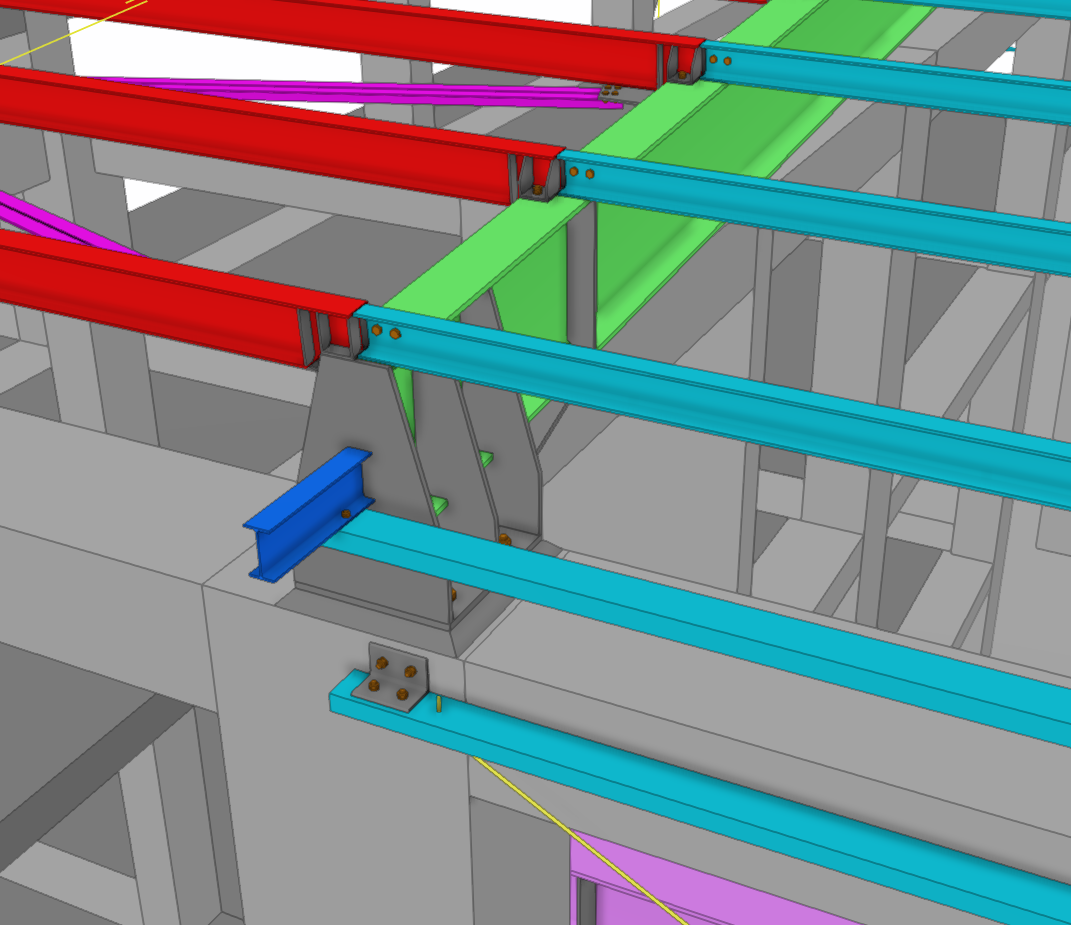Select the nearest red beam

(150, 290)
